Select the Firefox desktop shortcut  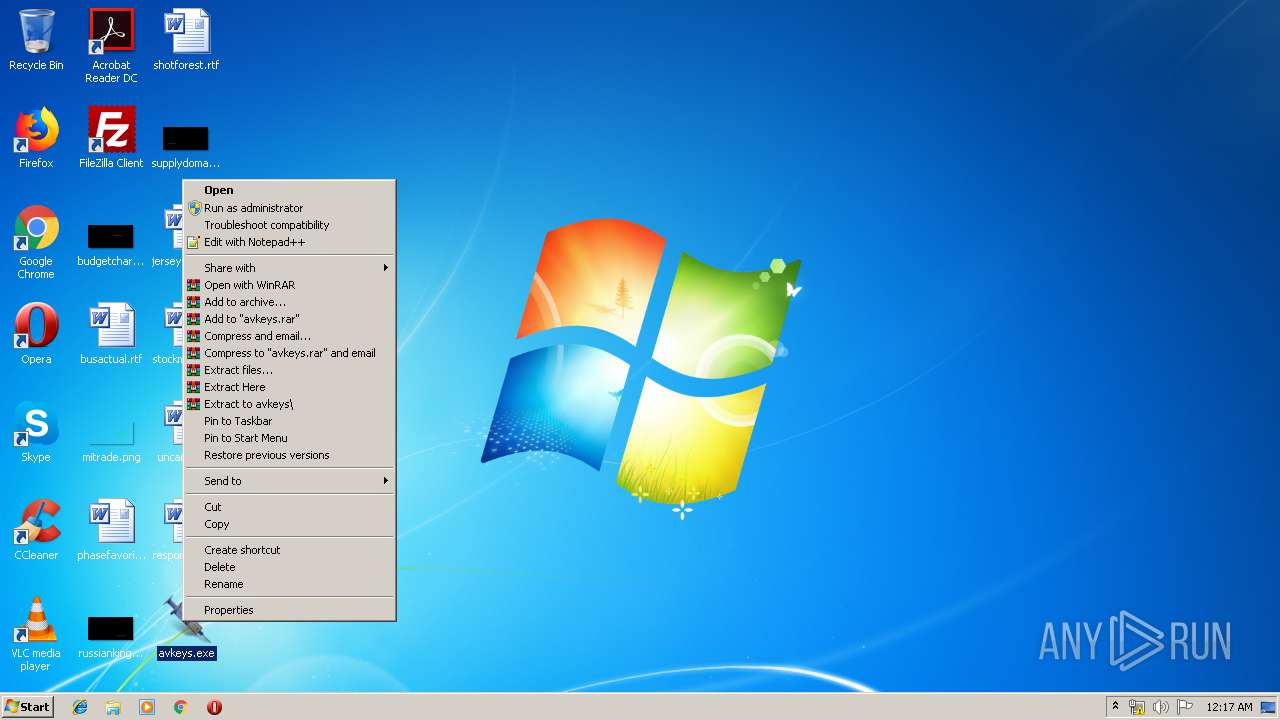click(36, 138)
